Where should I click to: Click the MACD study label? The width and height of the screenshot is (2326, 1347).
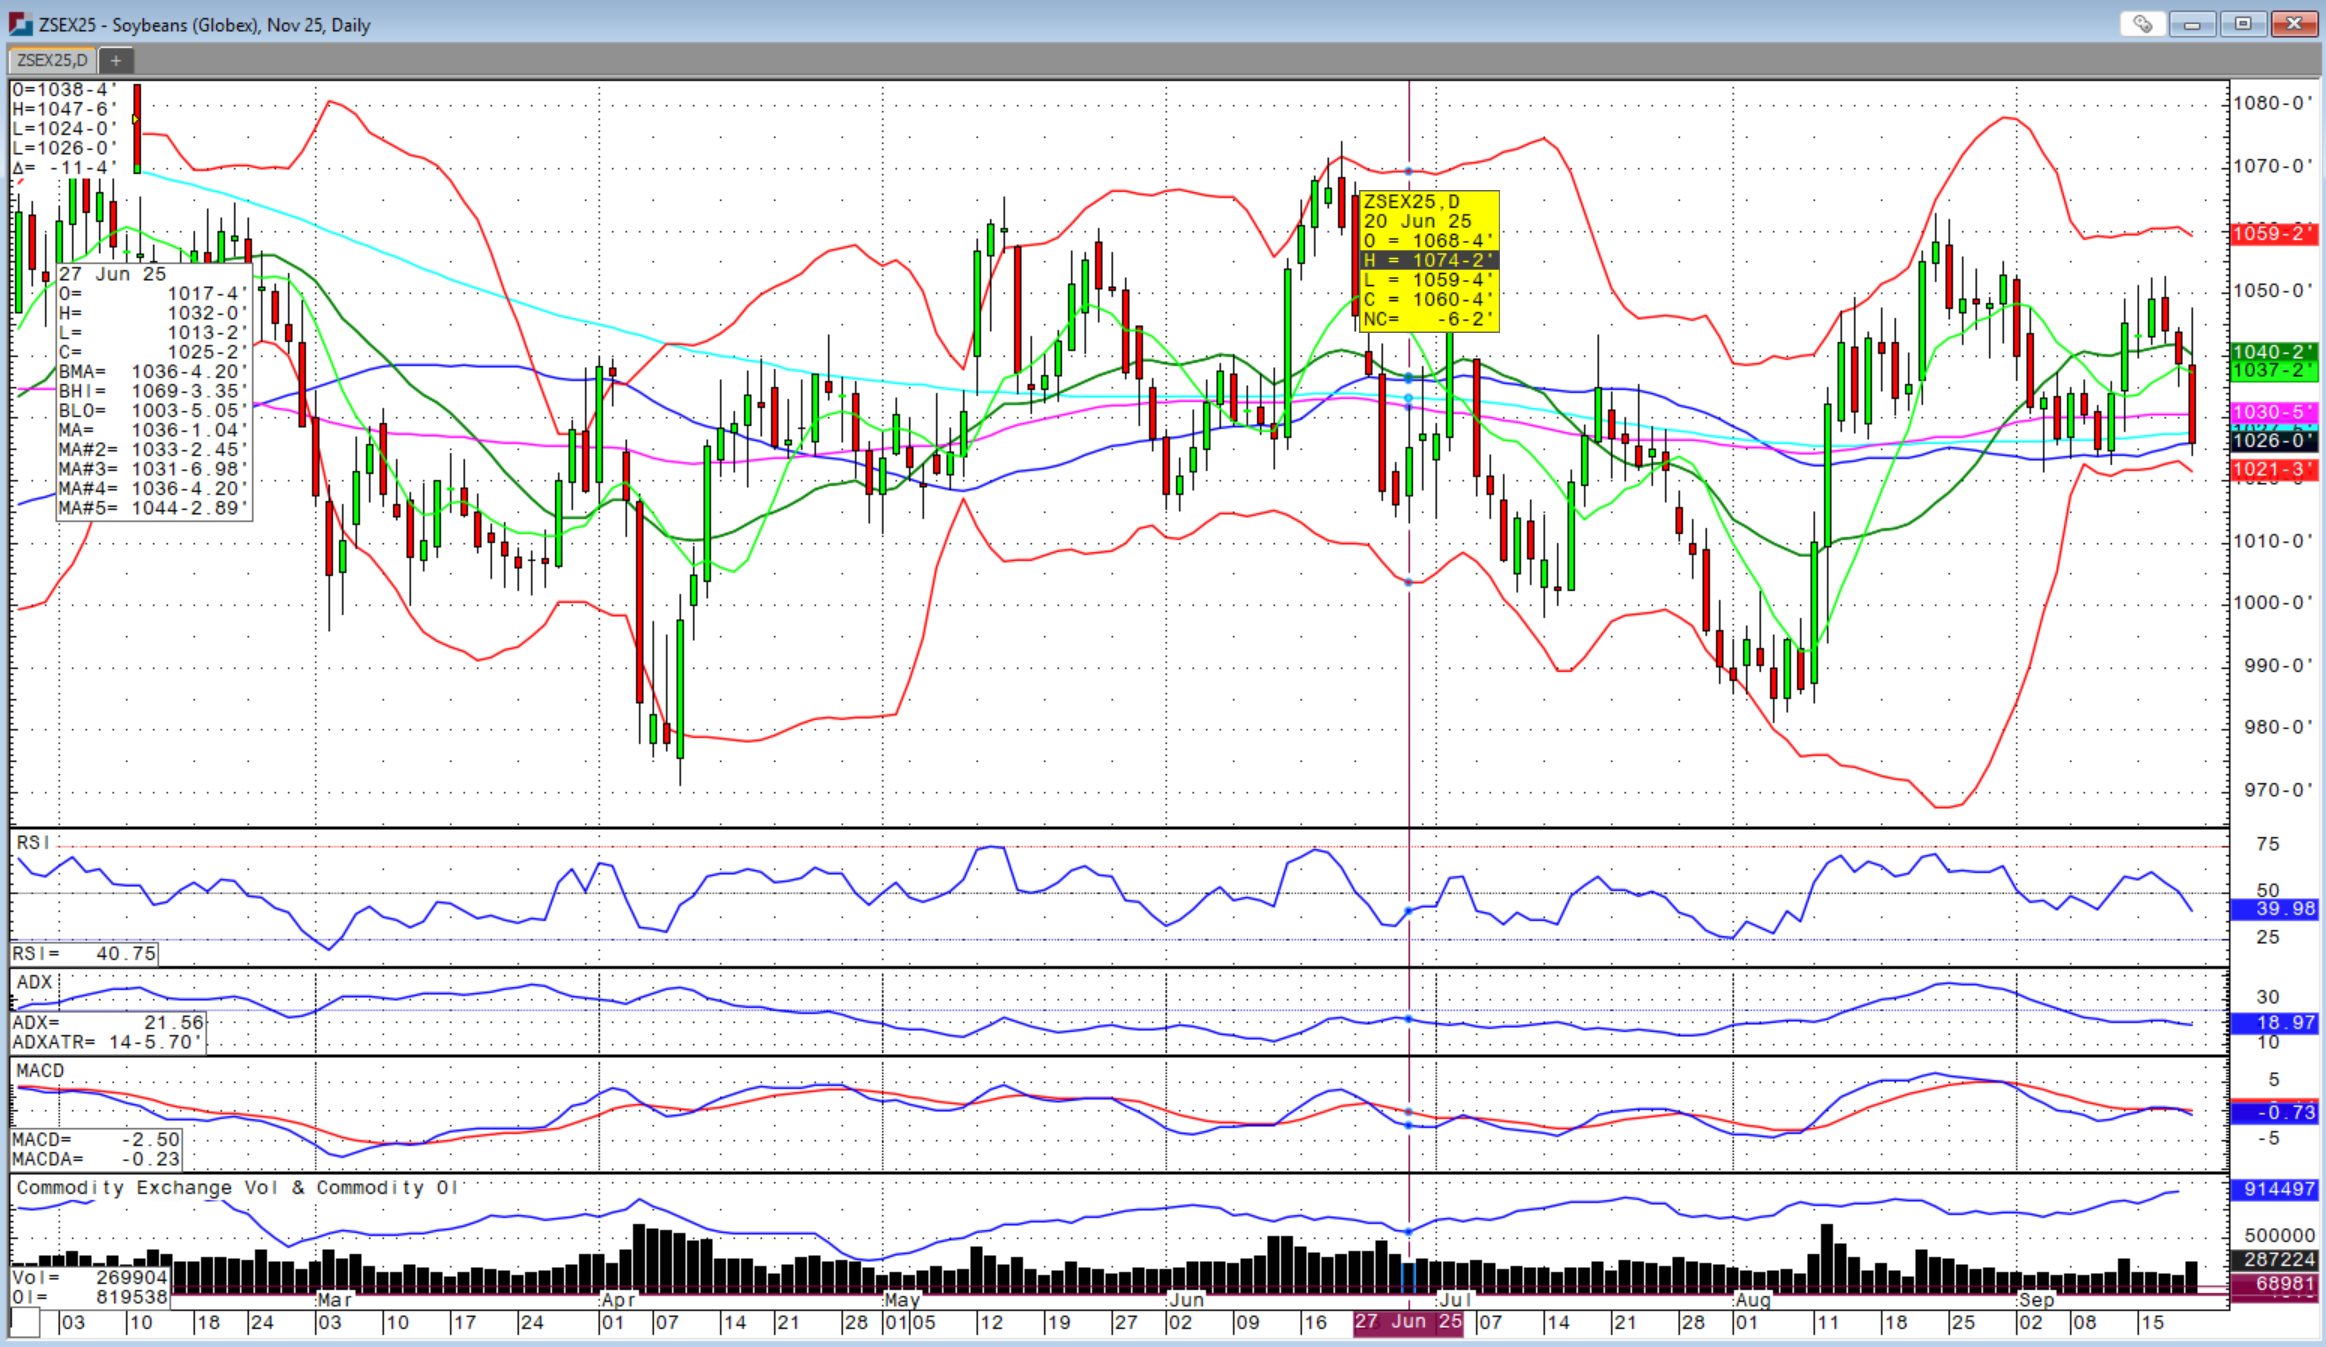40,1071
